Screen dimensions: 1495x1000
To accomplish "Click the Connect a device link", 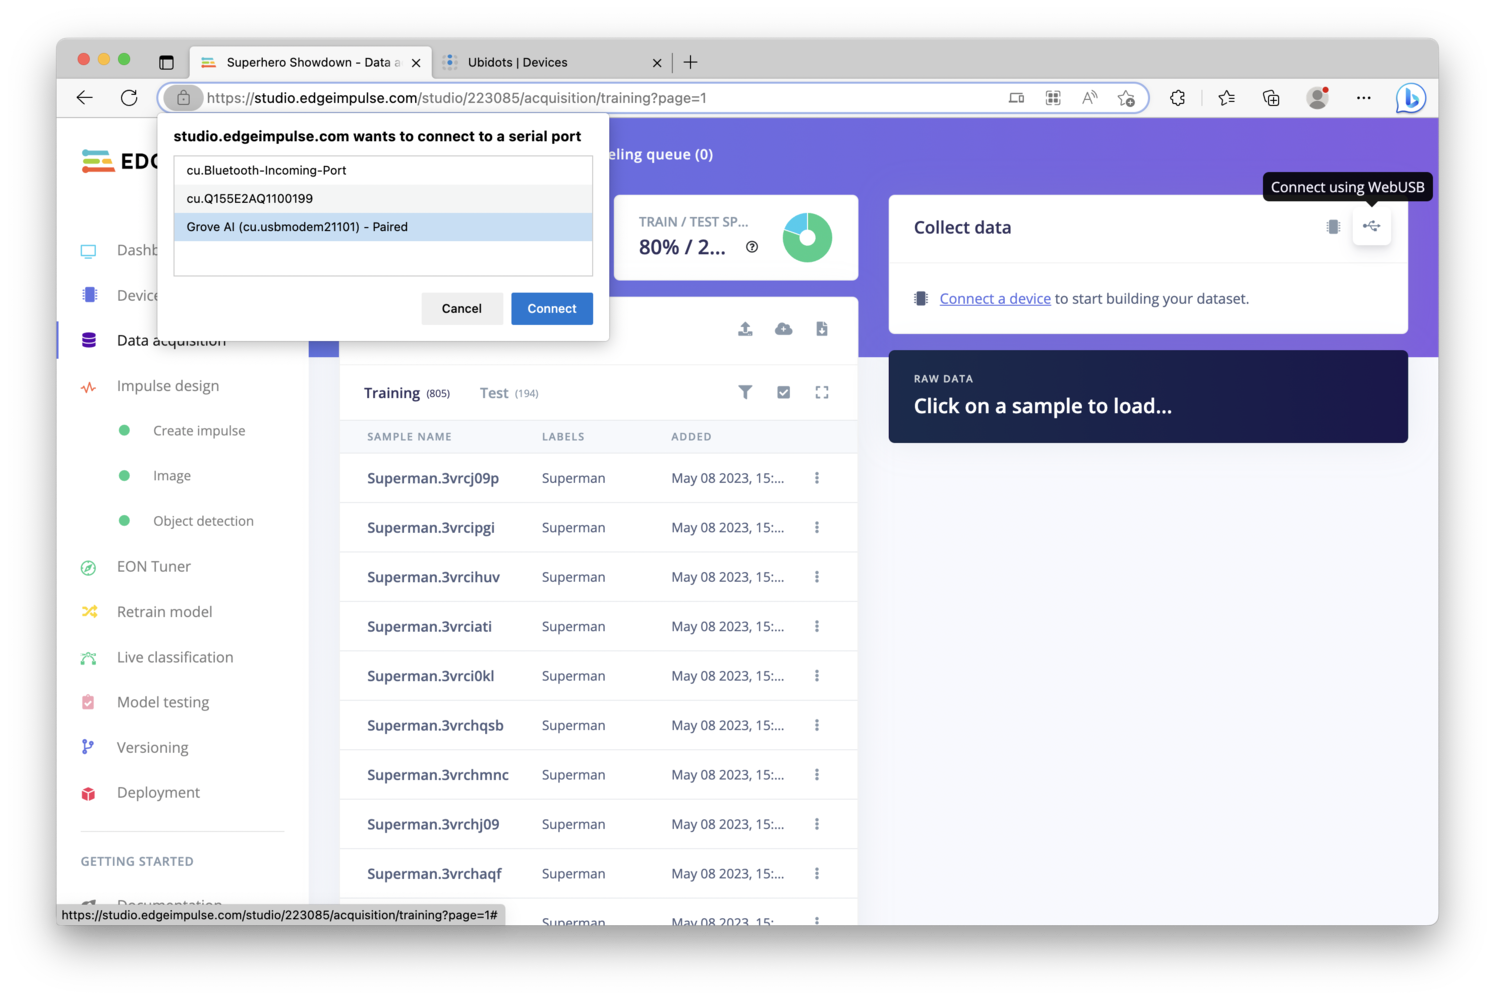I will coord(995,299).
